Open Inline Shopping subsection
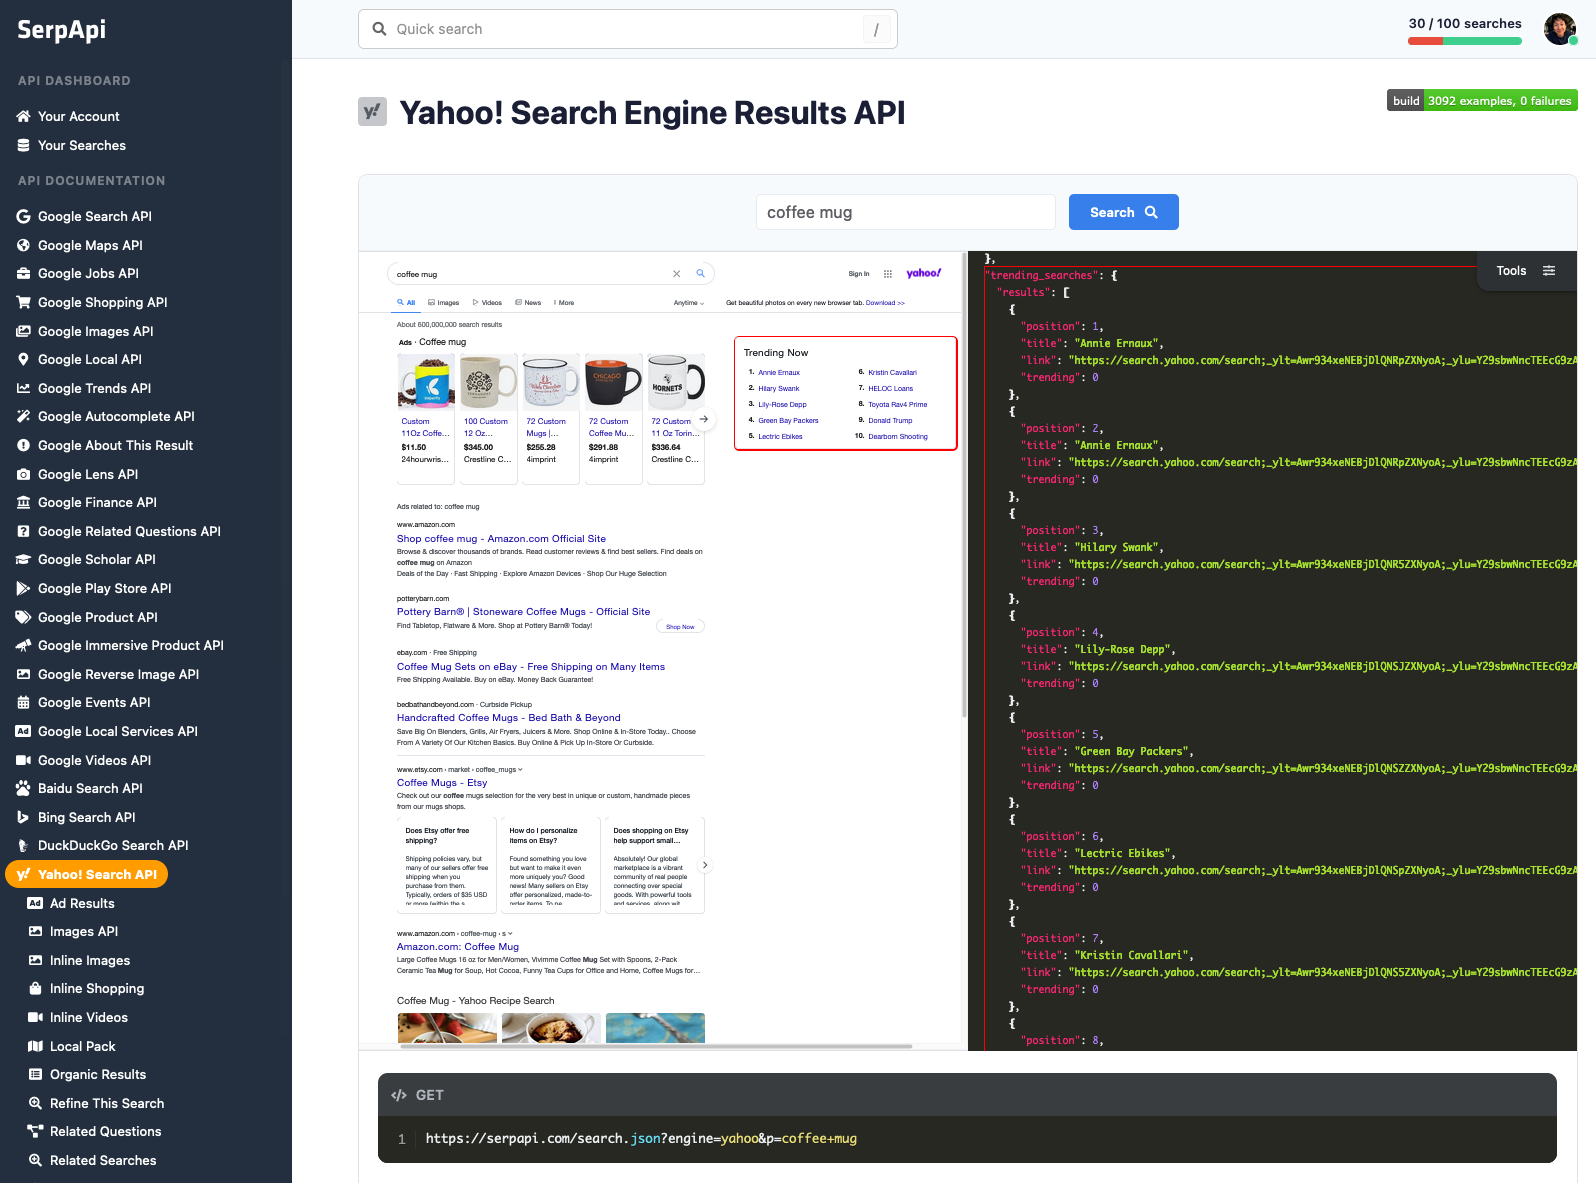 [97, 988]
